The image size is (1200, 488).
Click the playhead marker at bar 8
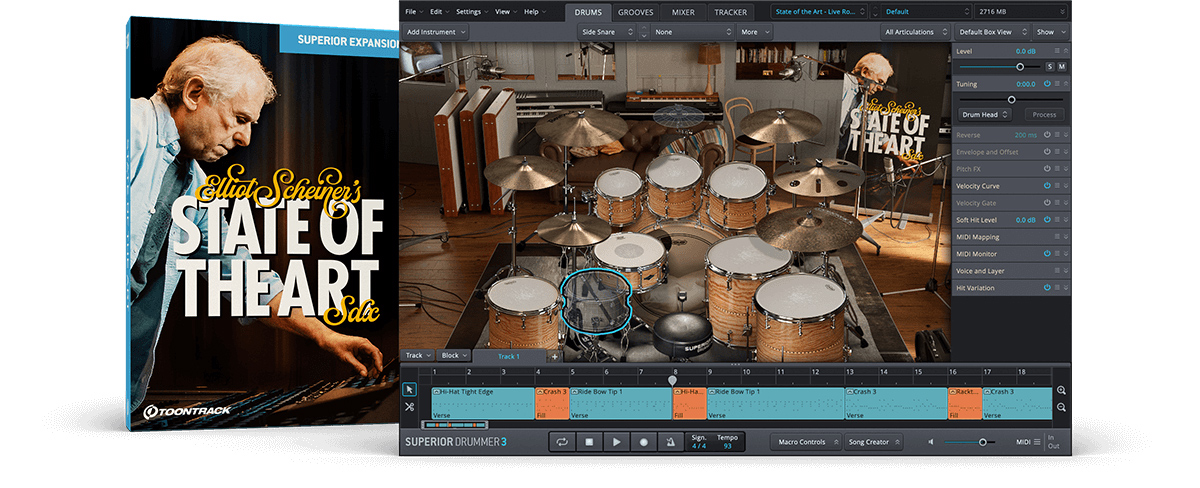pos(673,379)
